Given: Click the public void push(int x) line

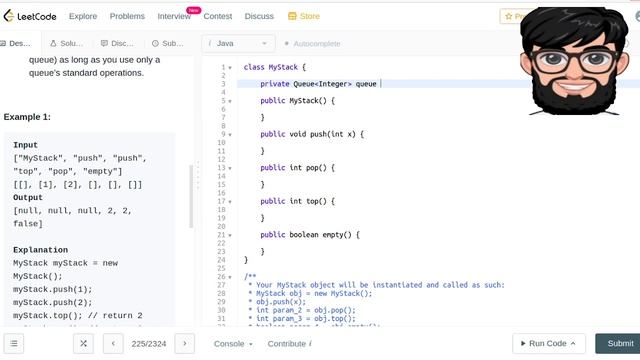Looking at the screenshot, I should coord(312,134).
